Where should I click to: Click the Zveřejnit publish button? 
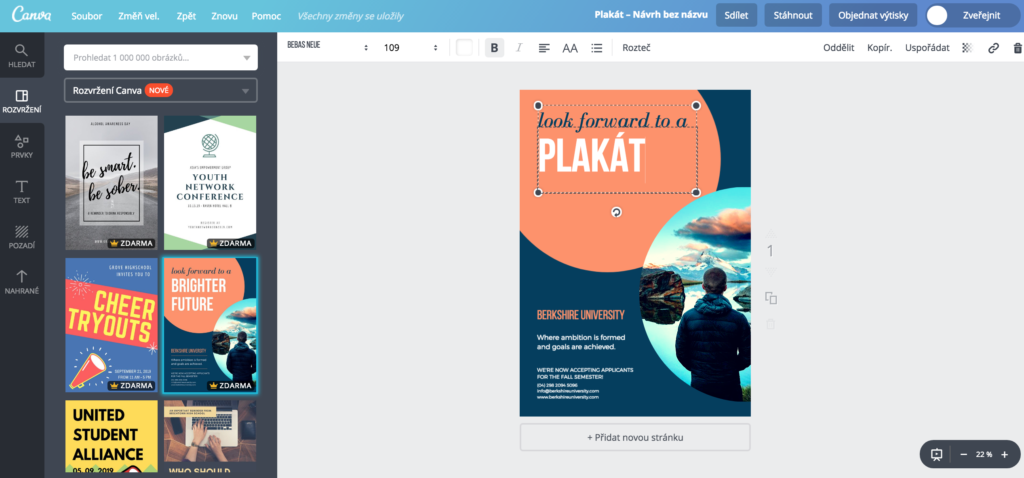pos(973,15)
